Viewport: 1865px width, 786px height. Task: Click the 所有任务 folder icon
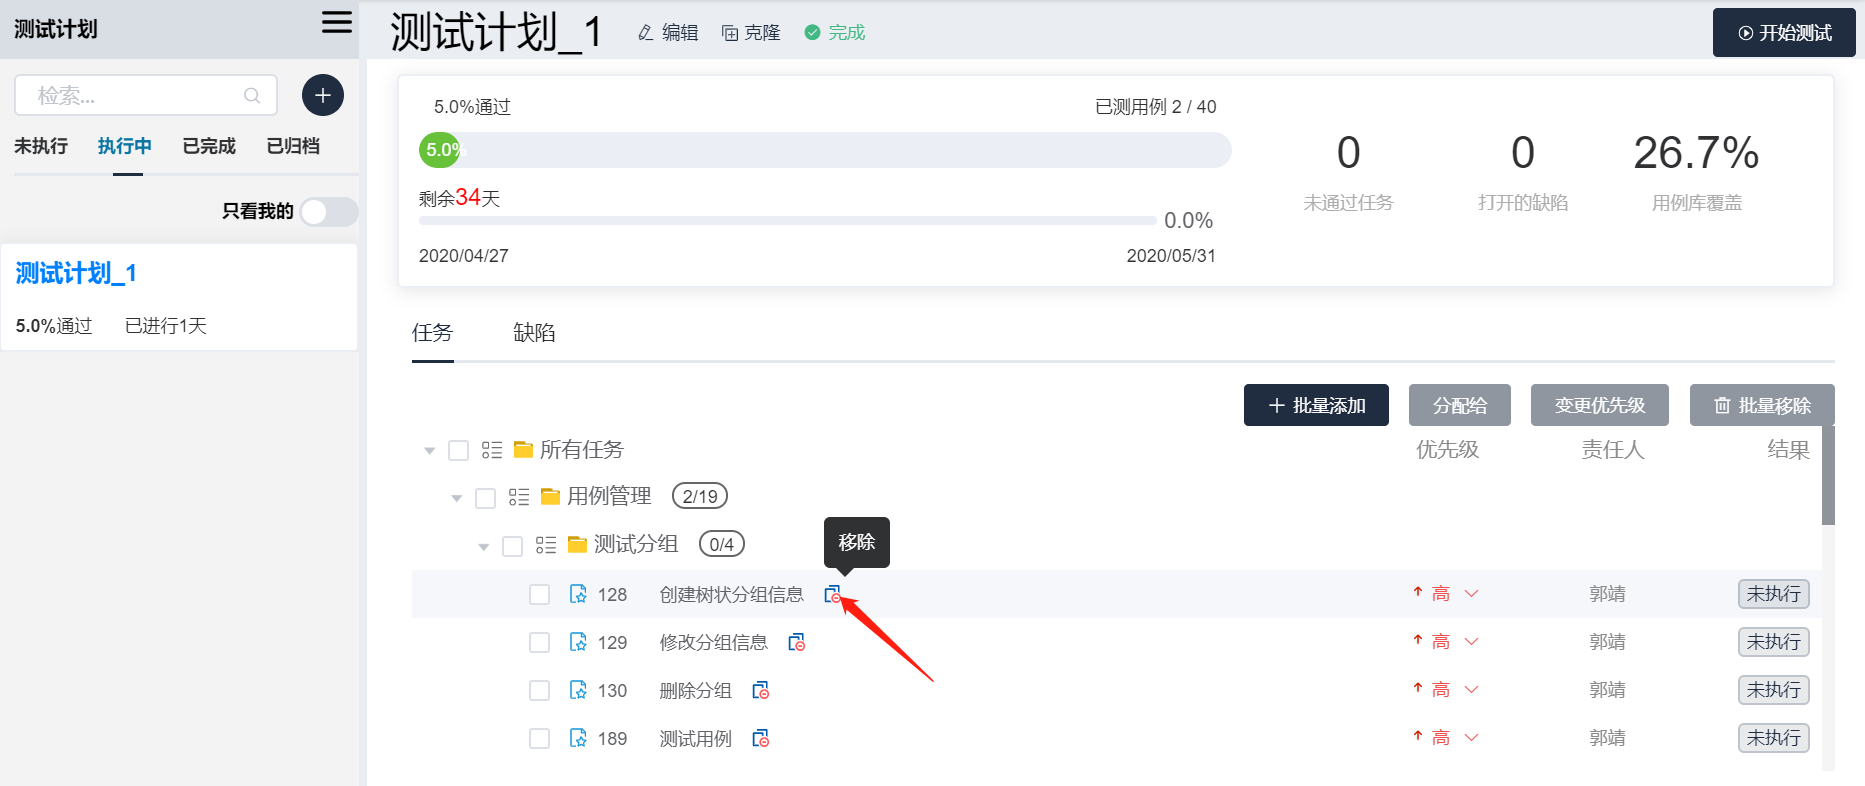pyautogui.click(x=523, y=450)
